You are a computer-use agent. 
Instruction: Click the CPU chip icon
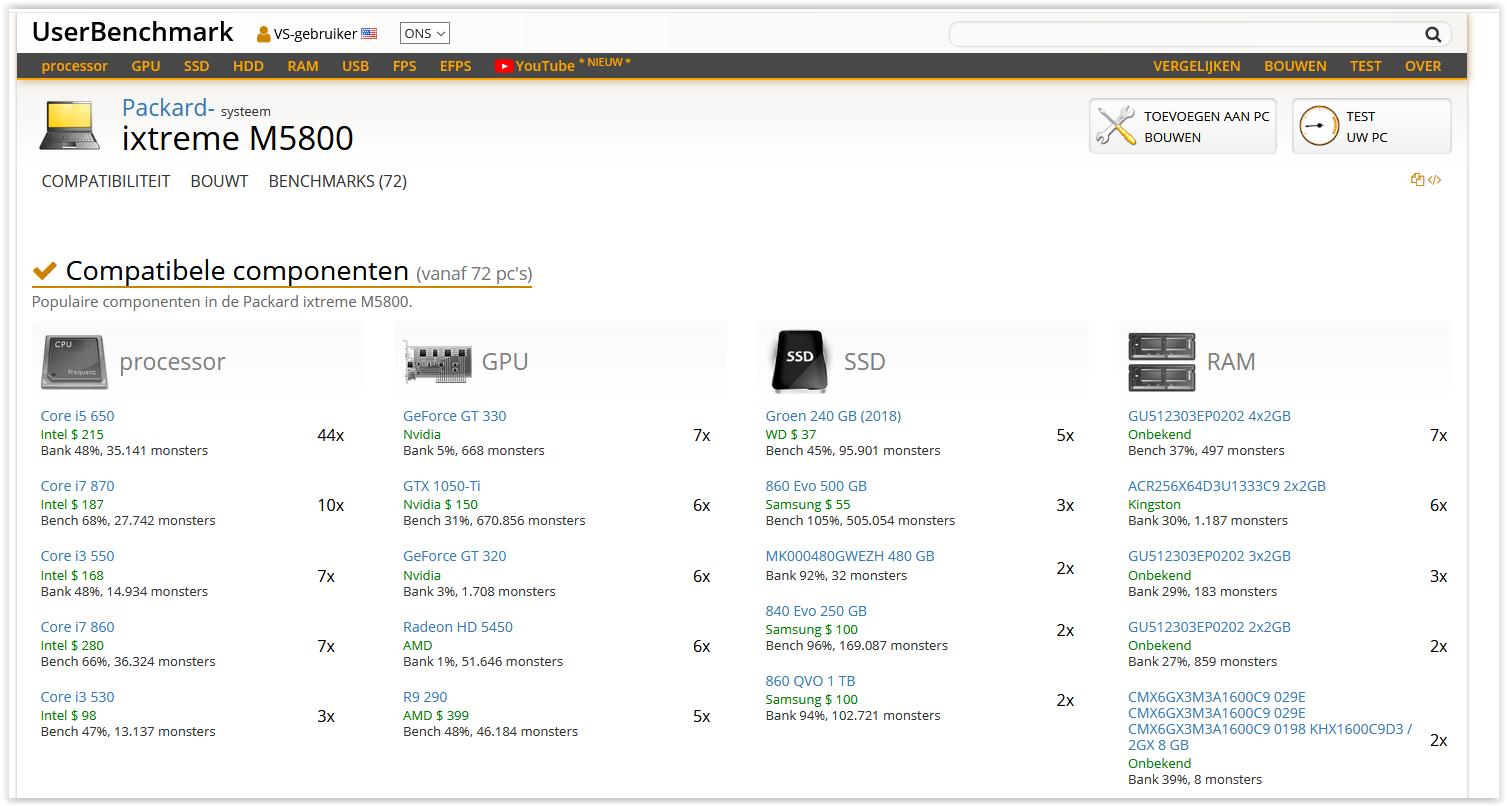pos(74,361)
